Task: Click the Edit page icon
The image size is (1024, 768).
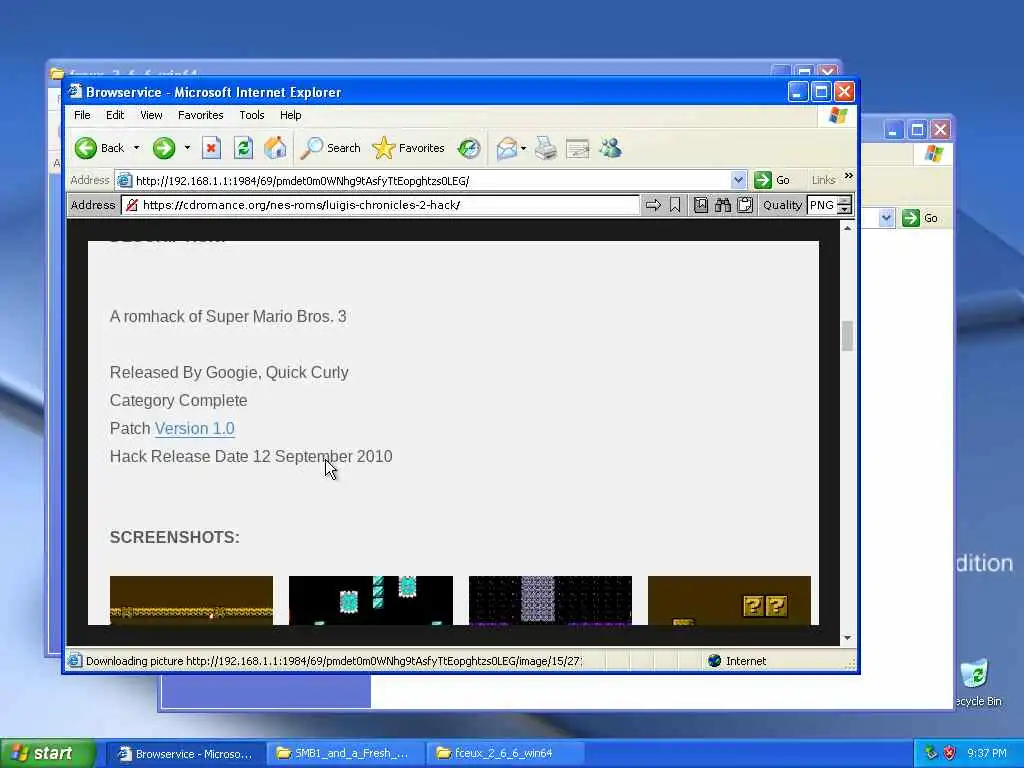Action: (578, 149)
